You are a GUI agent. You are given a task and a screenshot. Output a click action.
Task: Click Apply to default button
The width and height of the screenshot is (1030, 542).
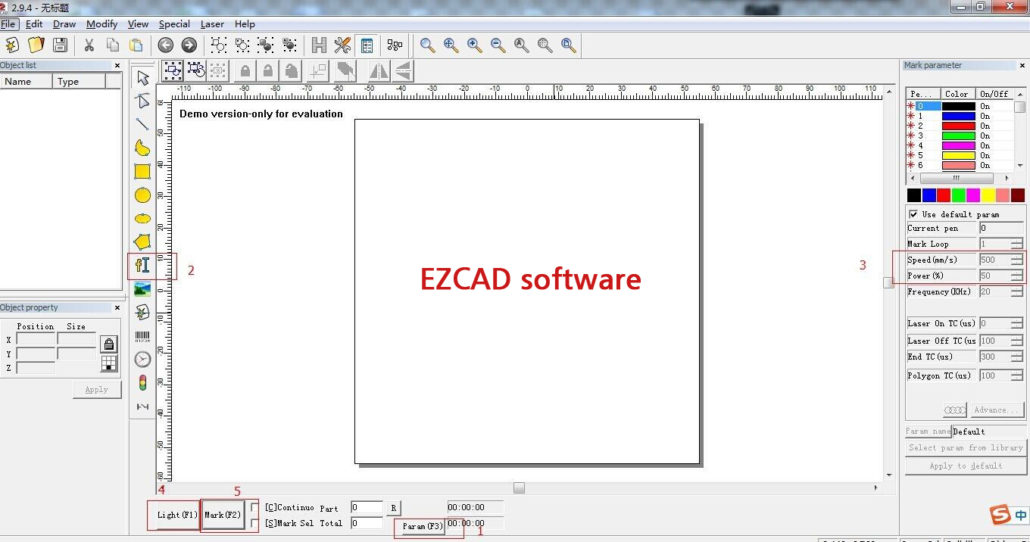point(965,466)
